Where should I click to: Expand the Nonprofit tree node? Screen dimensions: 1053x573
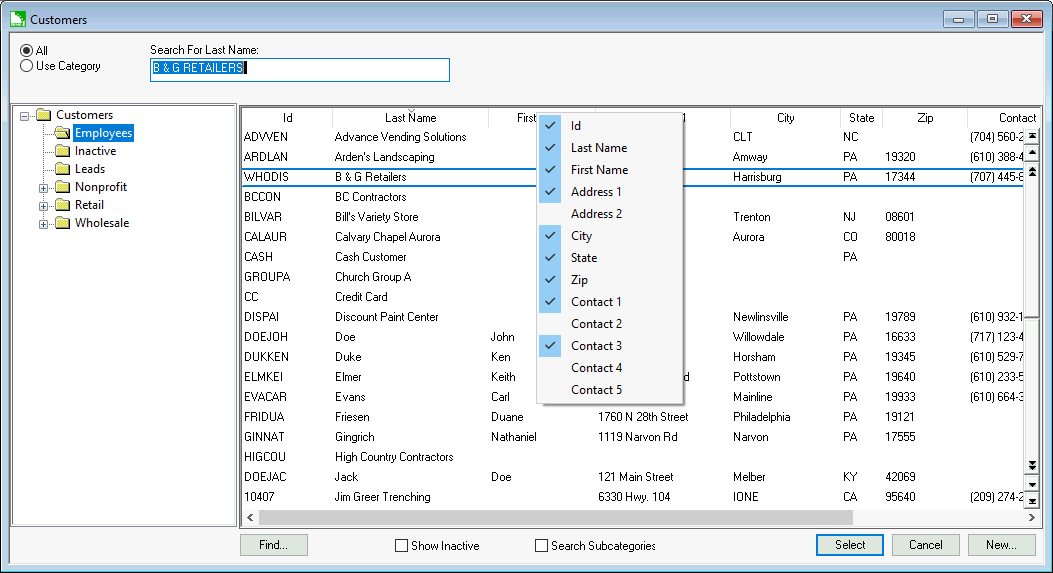[x=43, y=188]
